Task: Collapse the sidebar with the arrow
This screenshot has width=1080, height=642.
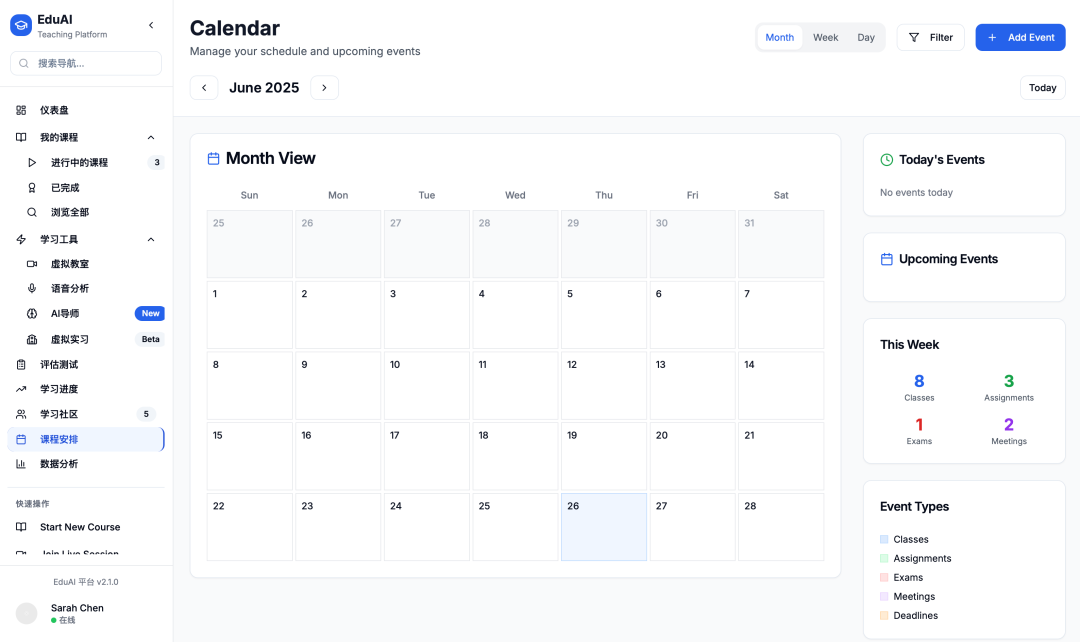Action: (151, 25)
